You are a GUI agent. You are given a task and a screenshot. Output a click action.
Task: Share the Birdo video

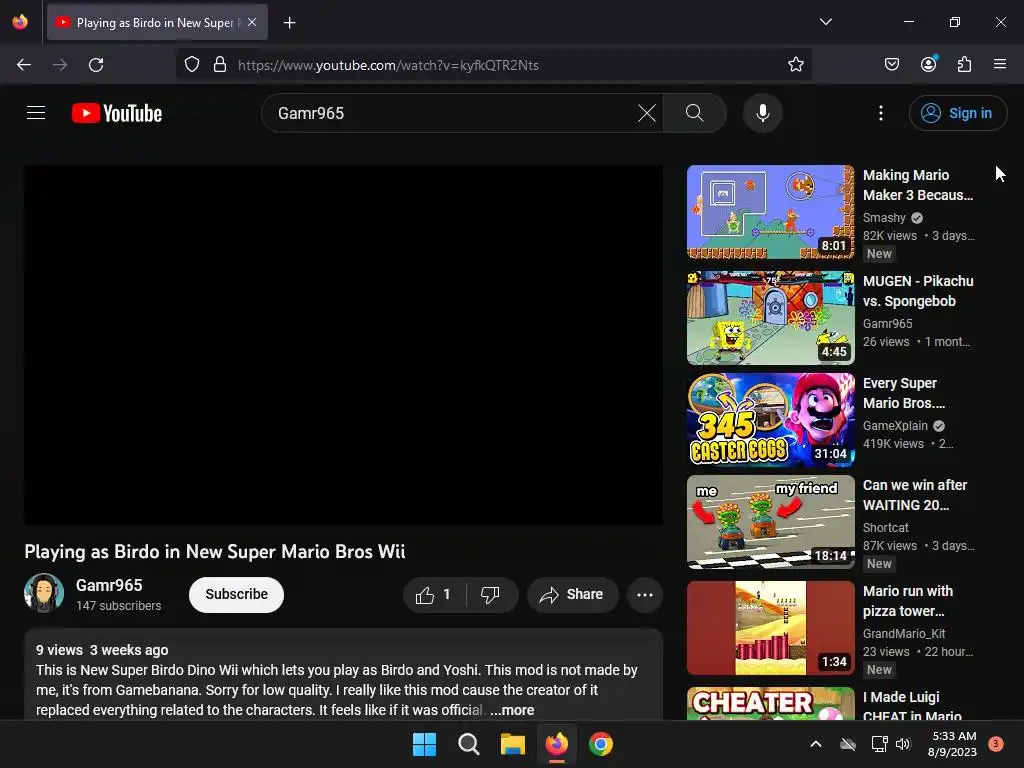[x=571, y=594]
